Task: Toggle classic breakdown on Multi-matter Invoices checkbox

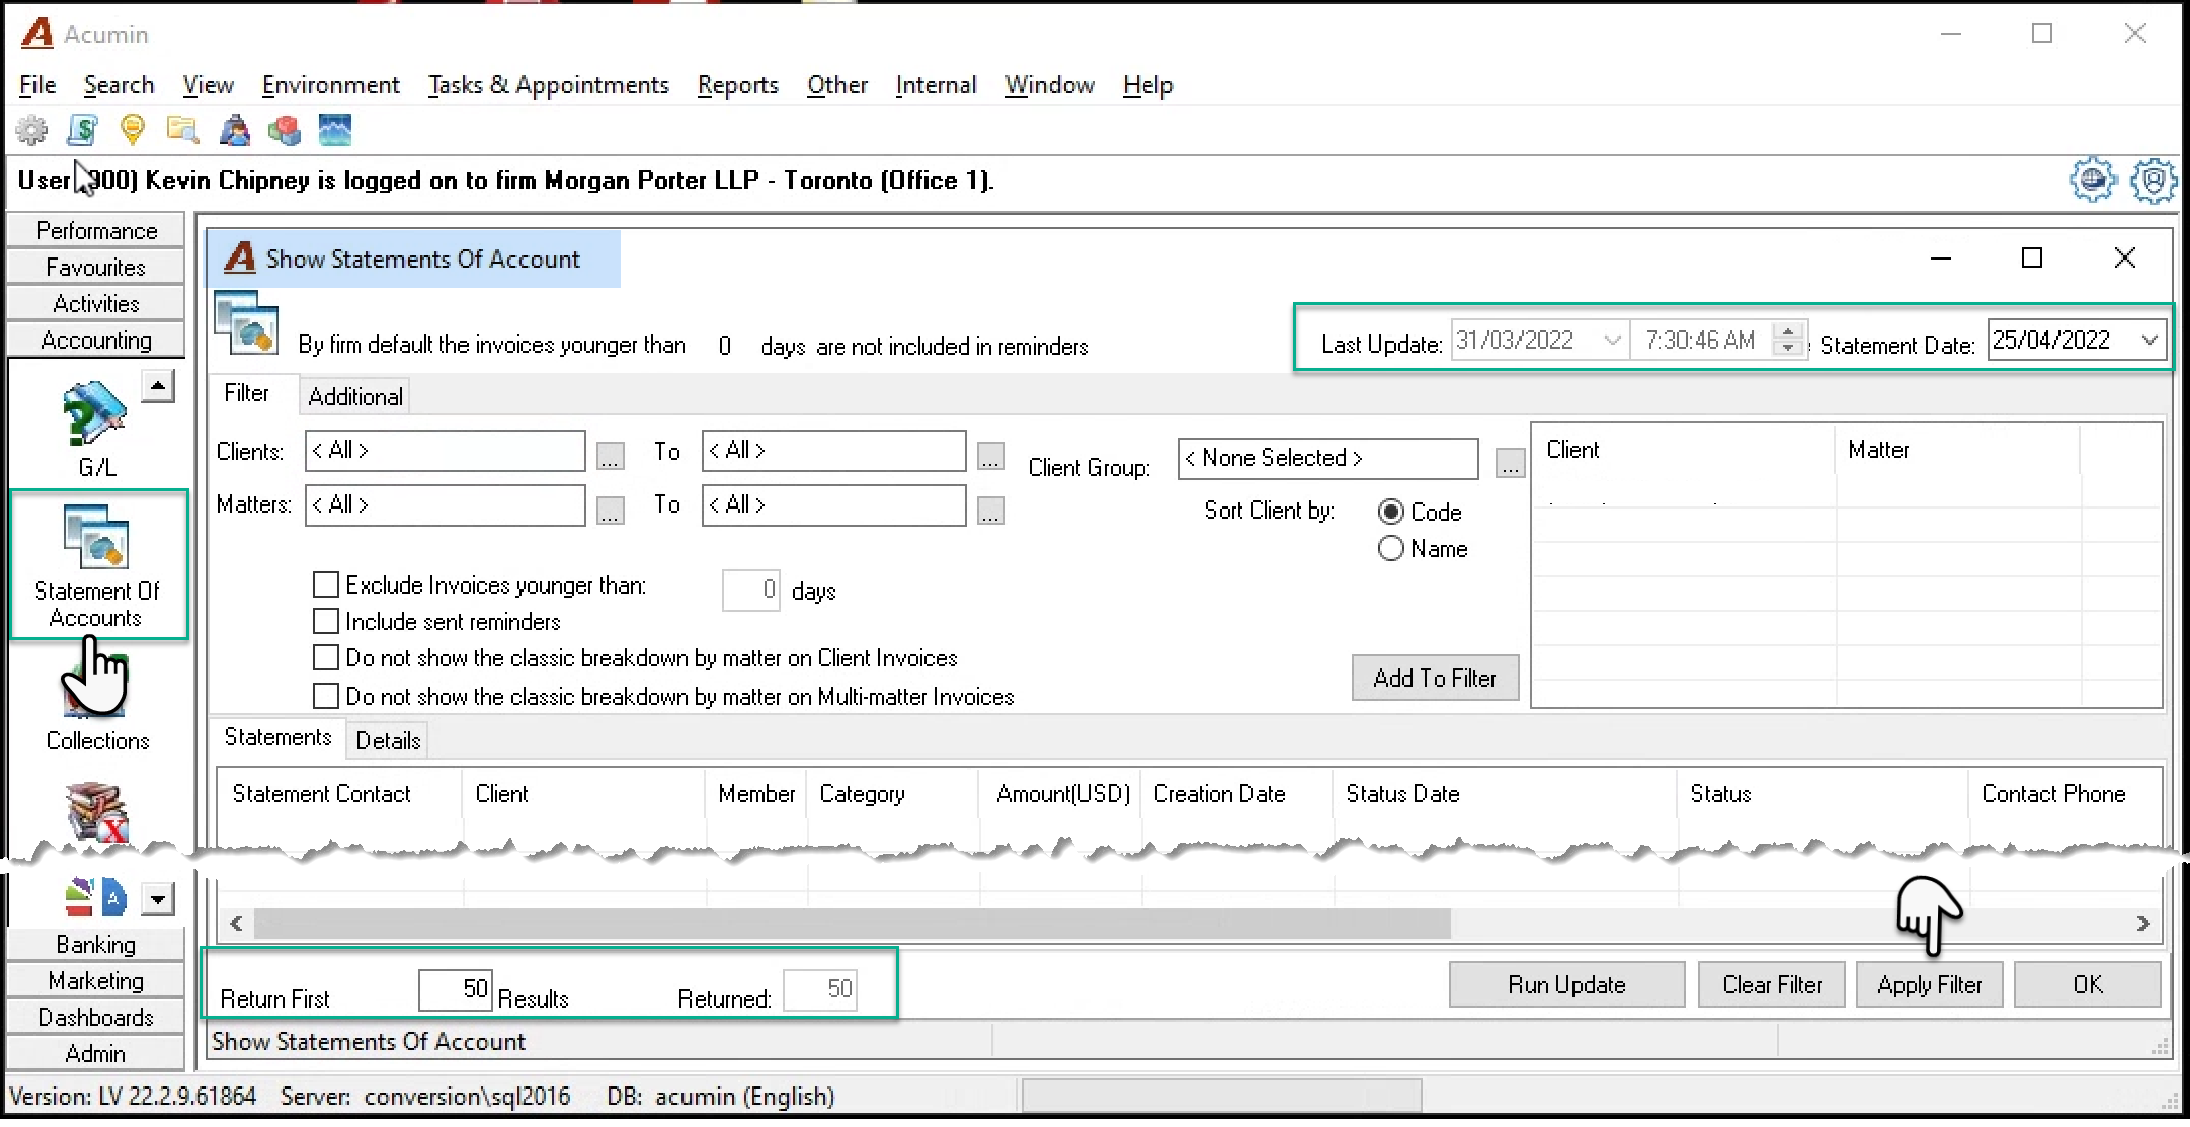Action: [x=326, y=695]
